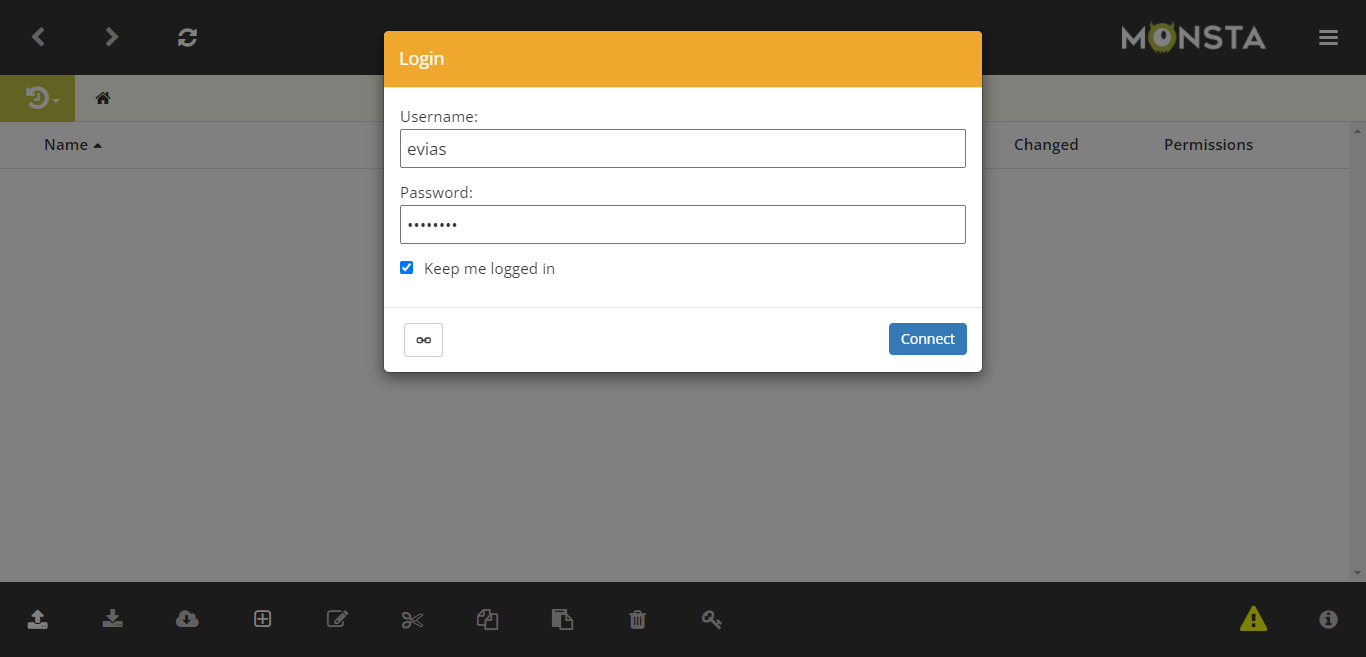The height and width of the screenshot is (657, 1366).
Task: Click the link icon button in Login dialog
Action: tap(423, 340)
